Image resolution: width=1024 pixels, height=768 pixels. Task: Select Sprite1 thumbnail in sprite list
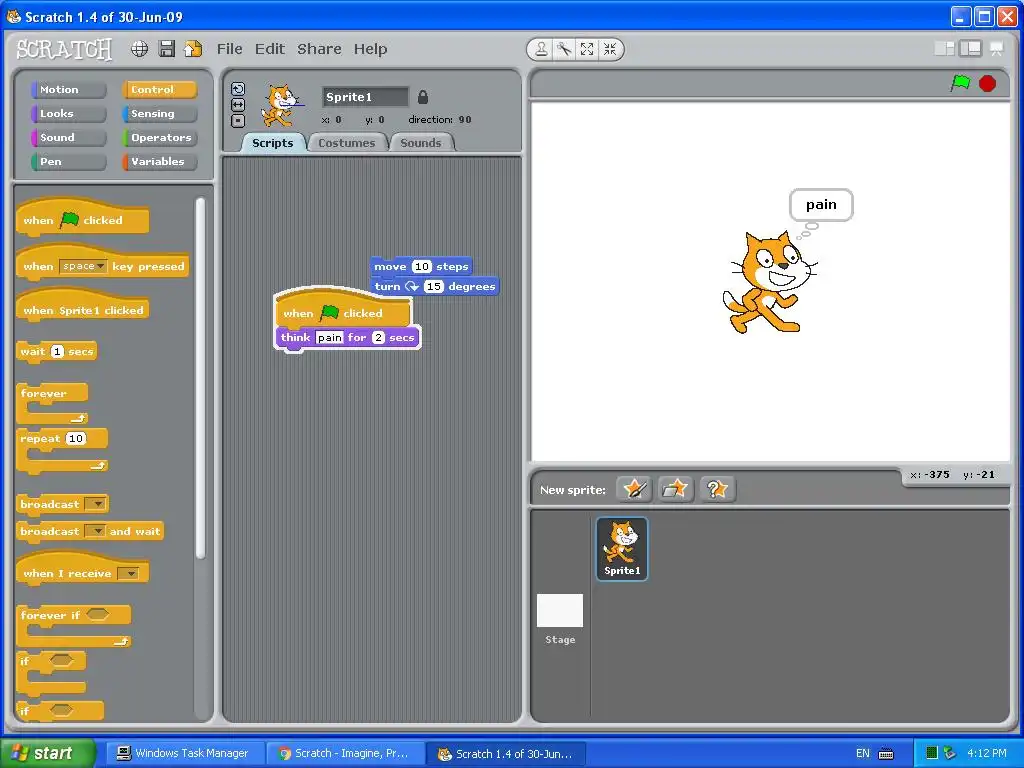click(x=622, y=549)
